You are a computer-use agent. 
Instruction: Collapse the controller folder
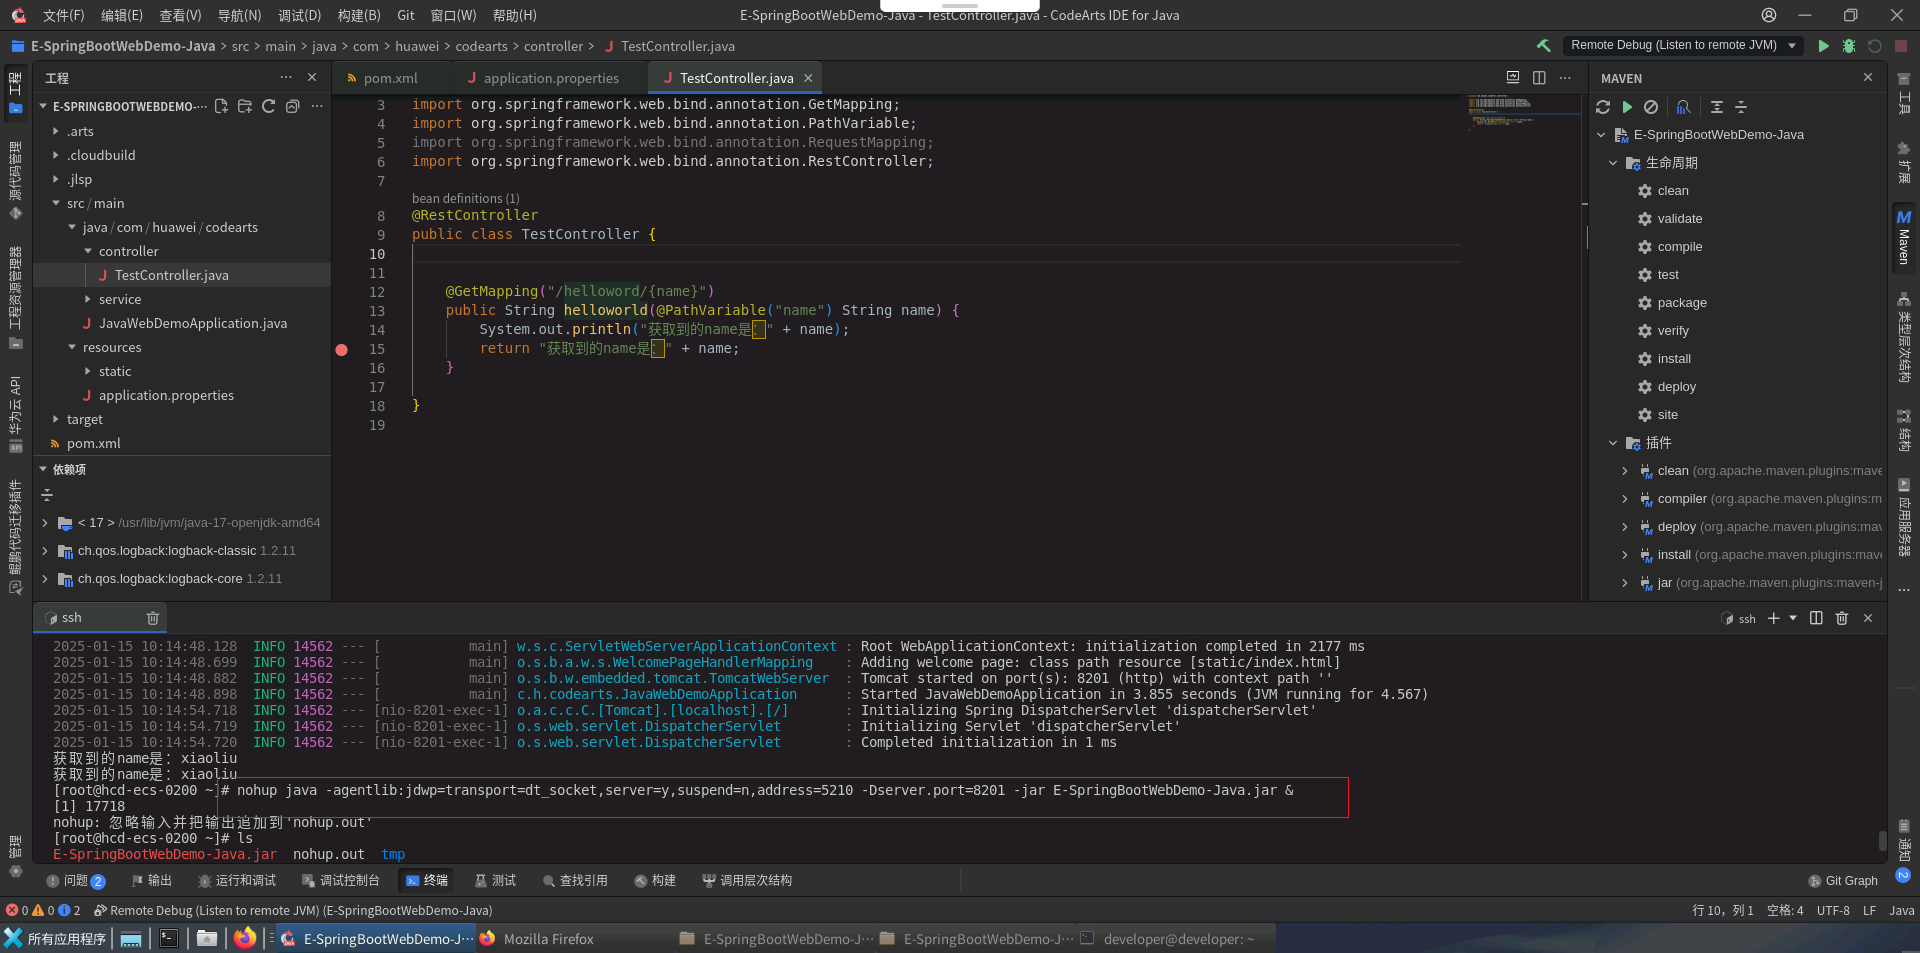(x=88, y=251)
